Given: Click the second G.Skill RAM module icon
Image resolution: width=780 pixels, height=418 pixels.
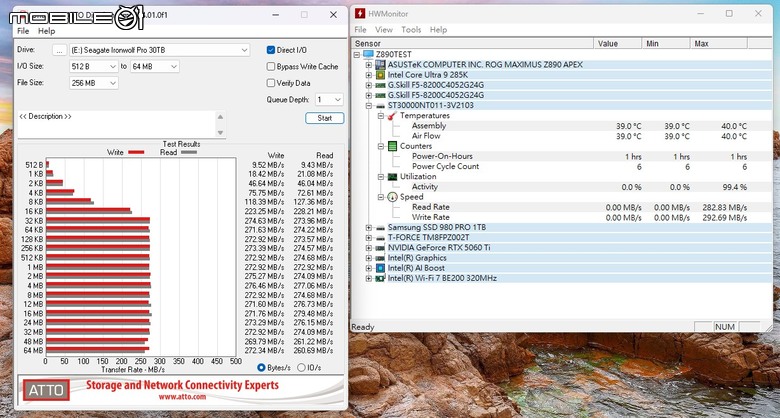Looking at the screenshot, I should (x=380, y=95).
